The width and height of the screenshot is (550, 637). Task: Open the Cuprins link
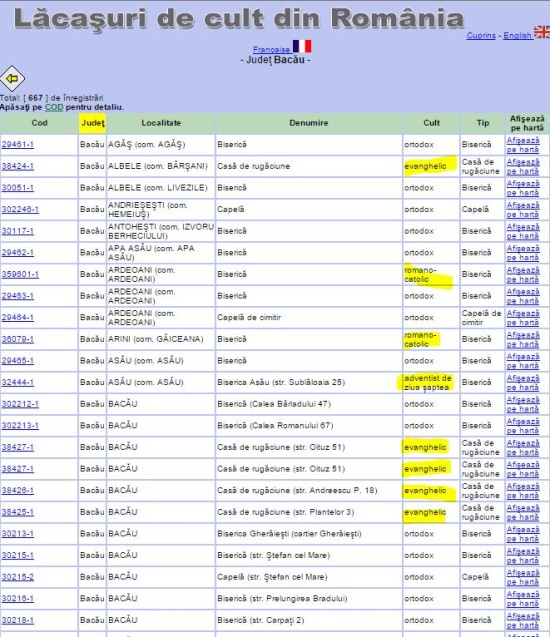pyautogui.click(x=481, y=35)
